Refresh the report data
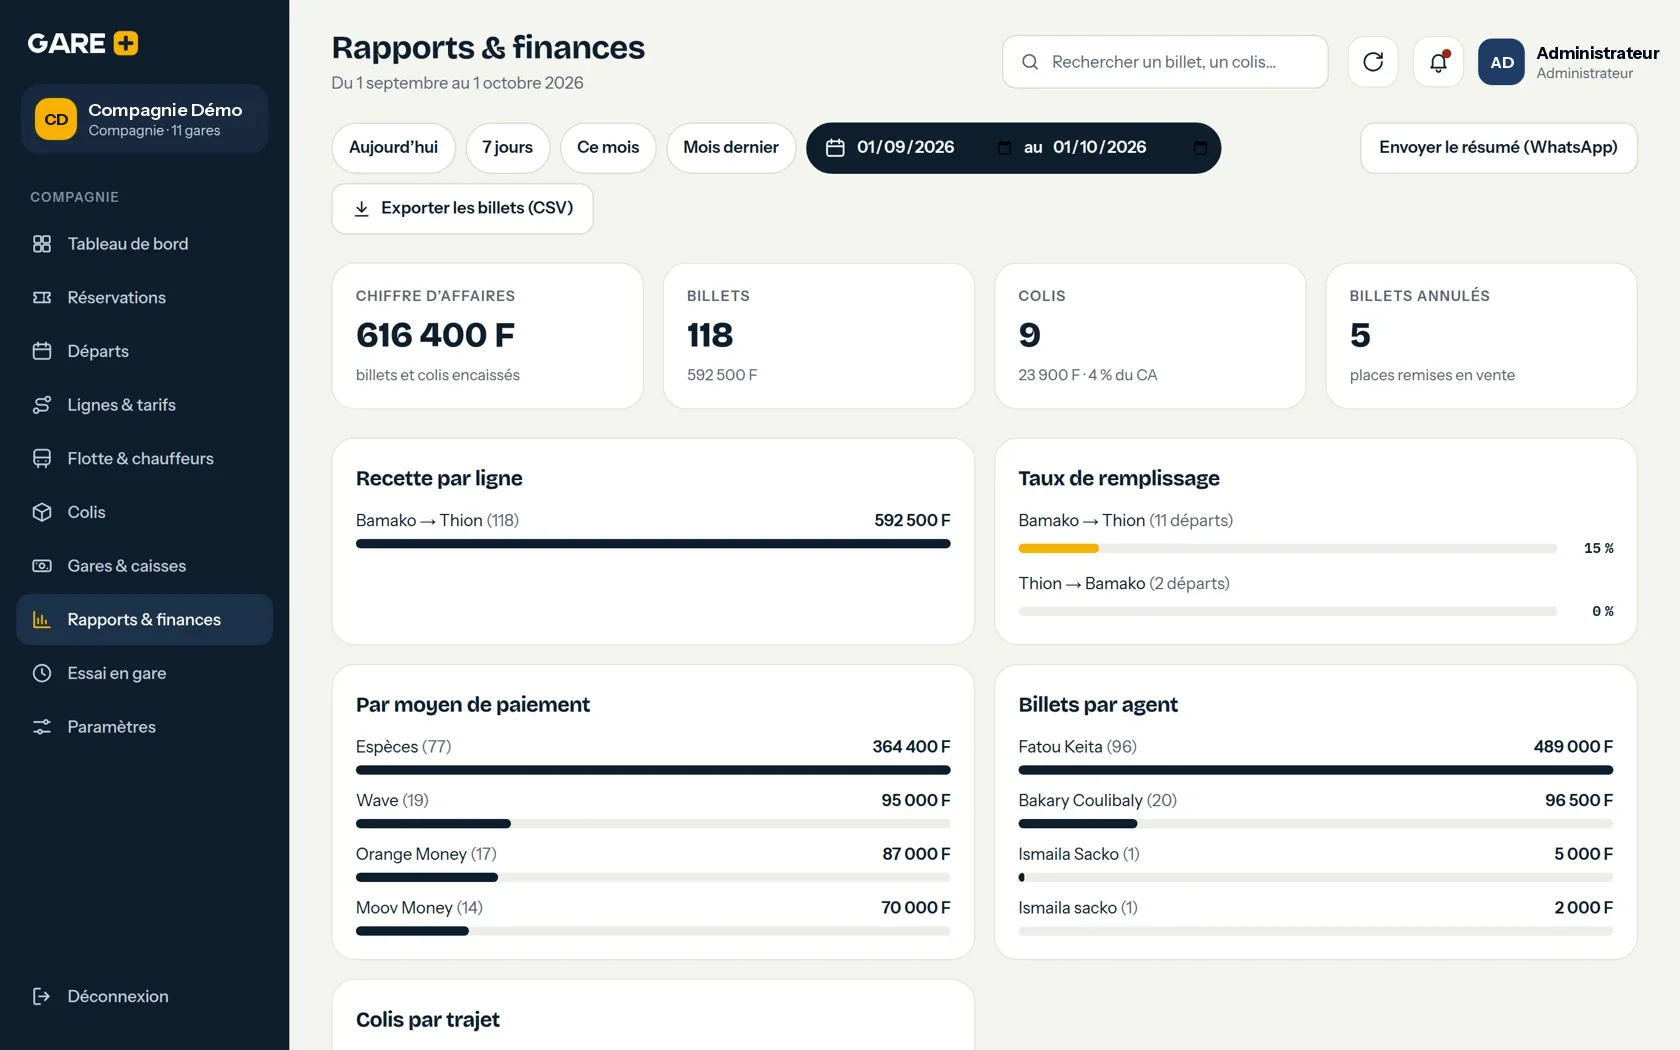The image size is (1680, 1050). [1373, 62]
